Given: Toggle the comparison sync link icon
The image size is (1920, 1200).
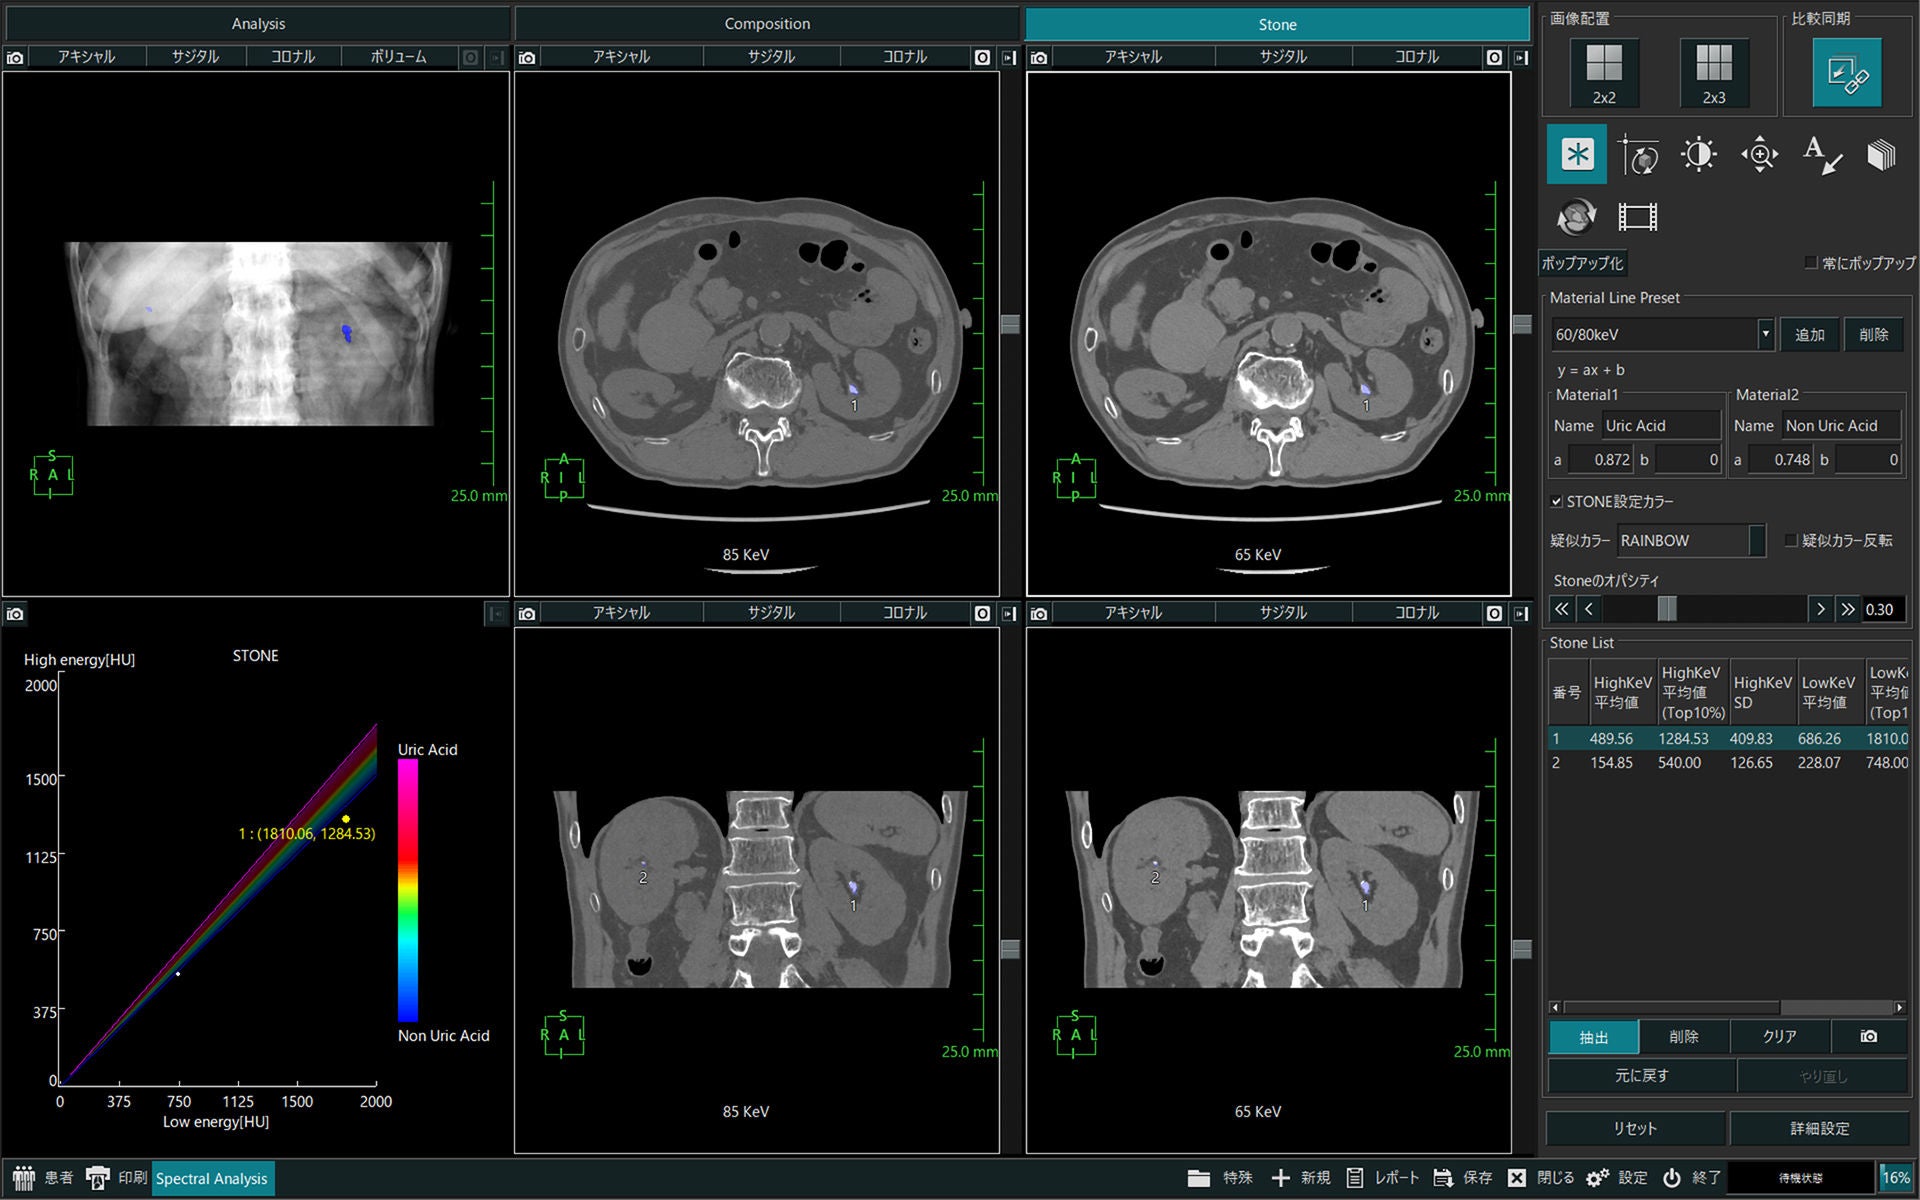Looking at the screenshot, I should [x=1847, y=73].
